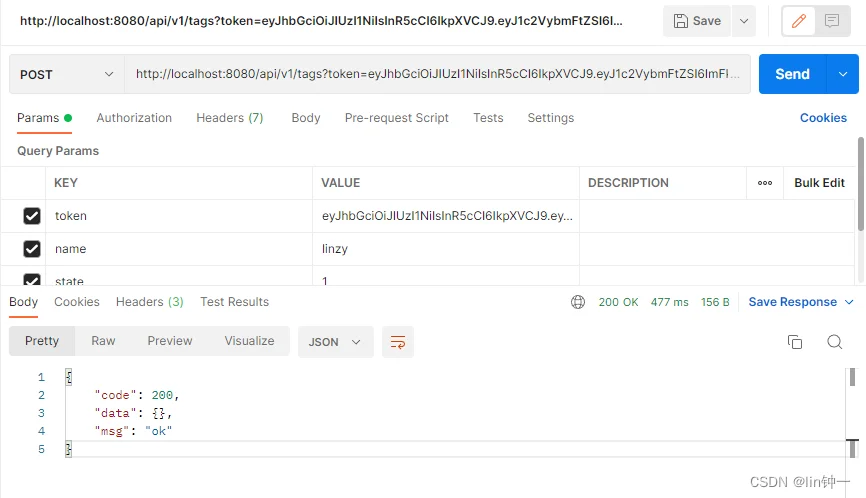Open search in response body

[x=835, y=342]
